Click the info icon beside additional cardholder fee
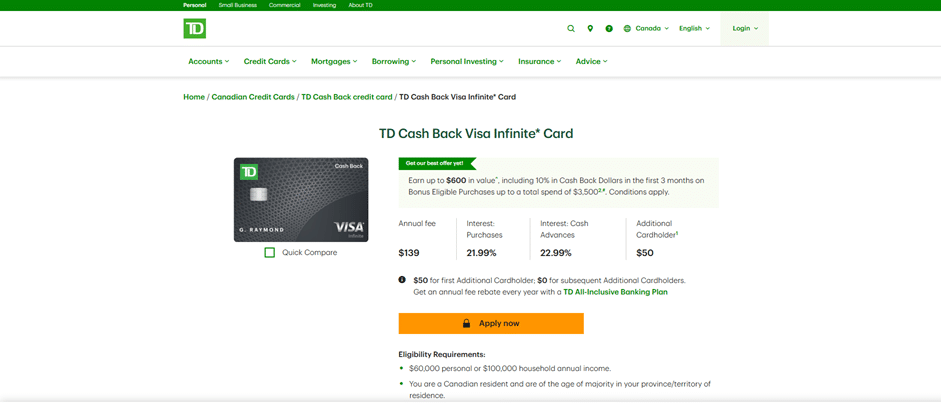The image size is (941, 403). tap(402, 280)
